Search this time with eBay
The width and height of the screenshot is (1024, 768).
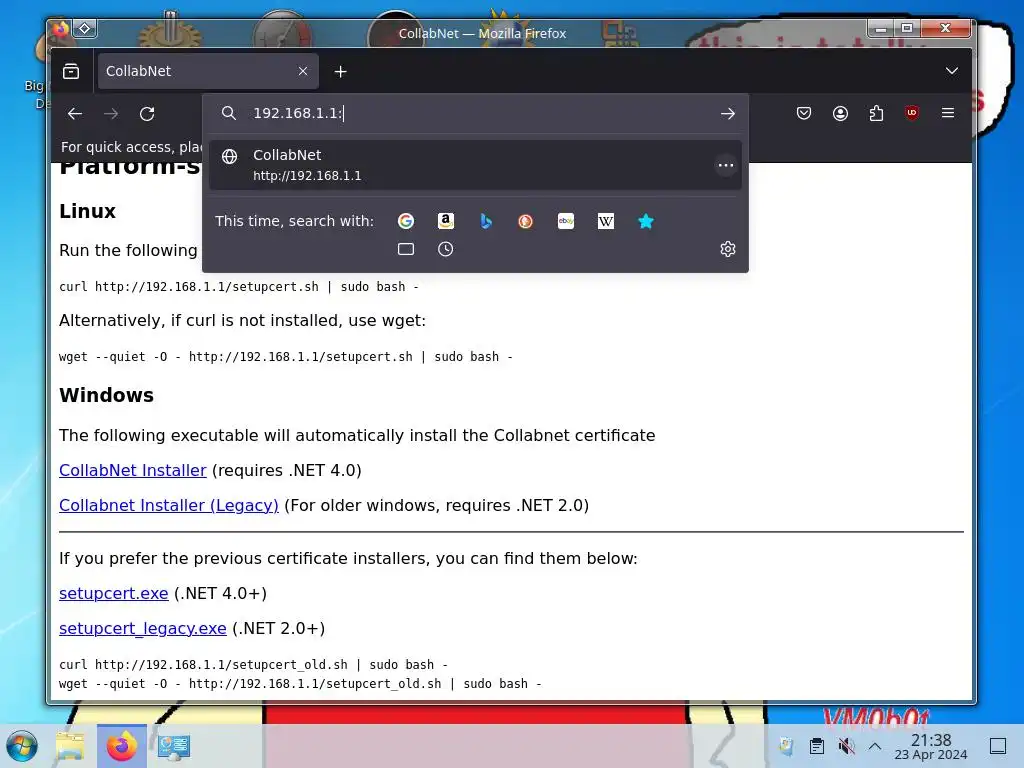566,221
